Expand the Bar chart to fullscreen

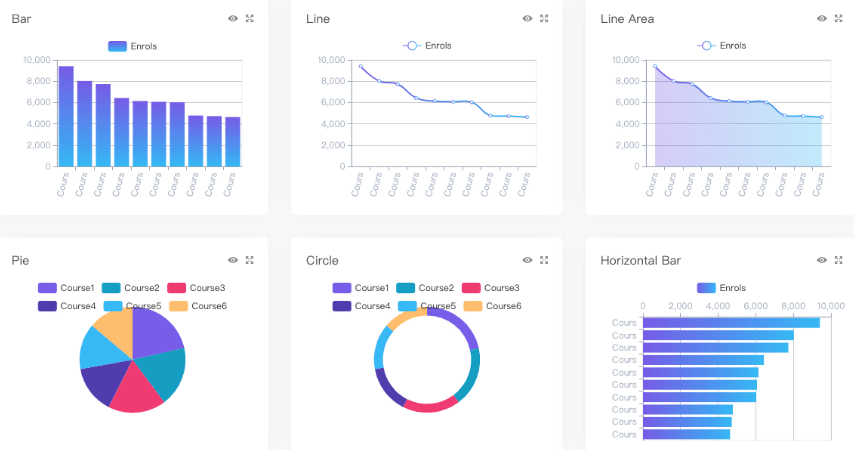(249, 19)
